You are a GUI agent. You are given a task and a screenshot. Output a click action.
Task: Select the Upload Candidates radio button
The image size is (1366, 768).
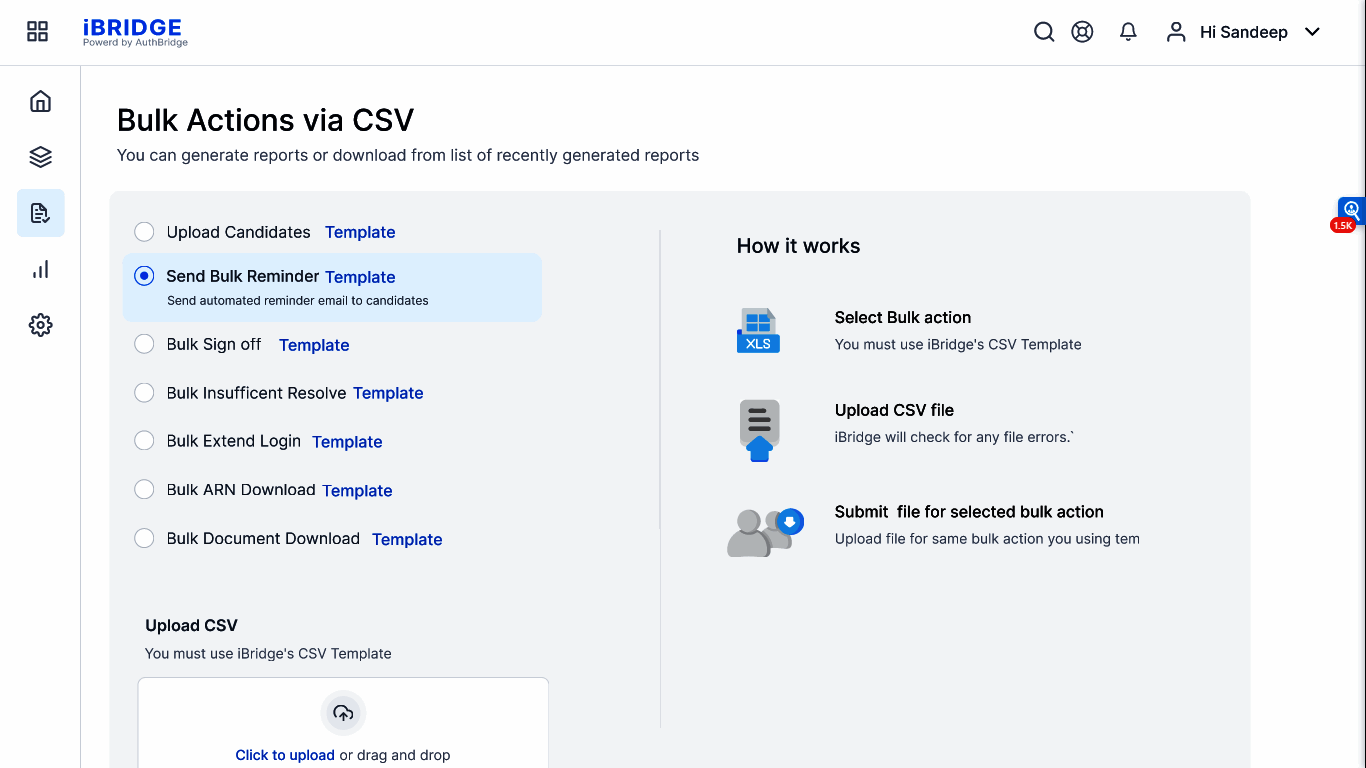[x=144, y=232]
